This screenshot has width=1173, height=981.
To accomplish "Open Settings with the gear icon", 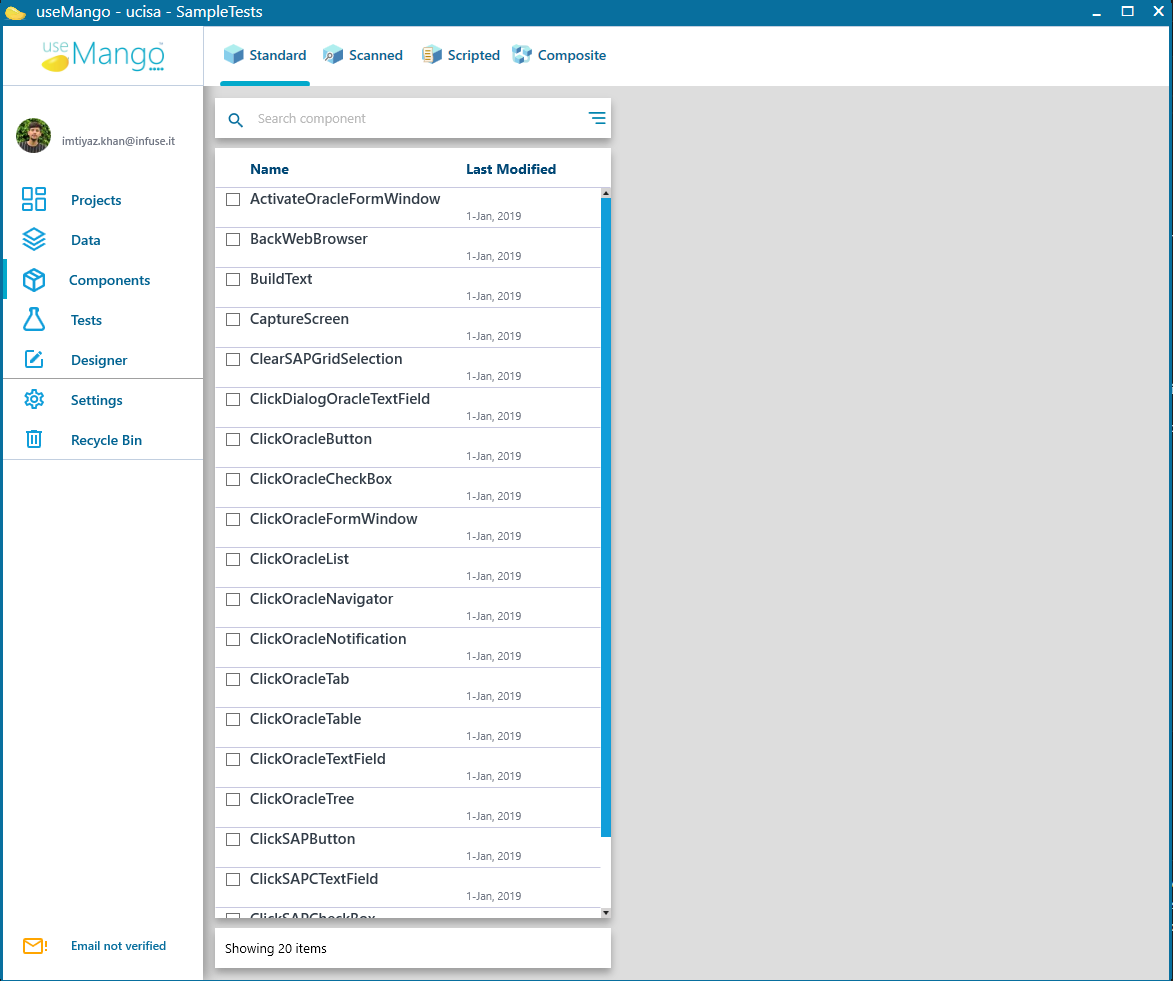I will [34, 400].
